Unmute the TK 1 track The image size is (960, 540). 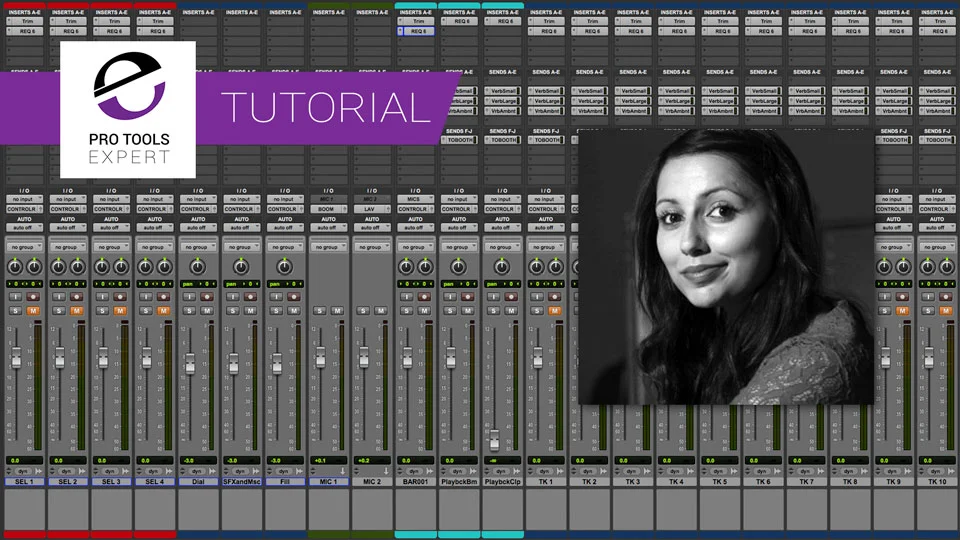(x=555, y=311)
